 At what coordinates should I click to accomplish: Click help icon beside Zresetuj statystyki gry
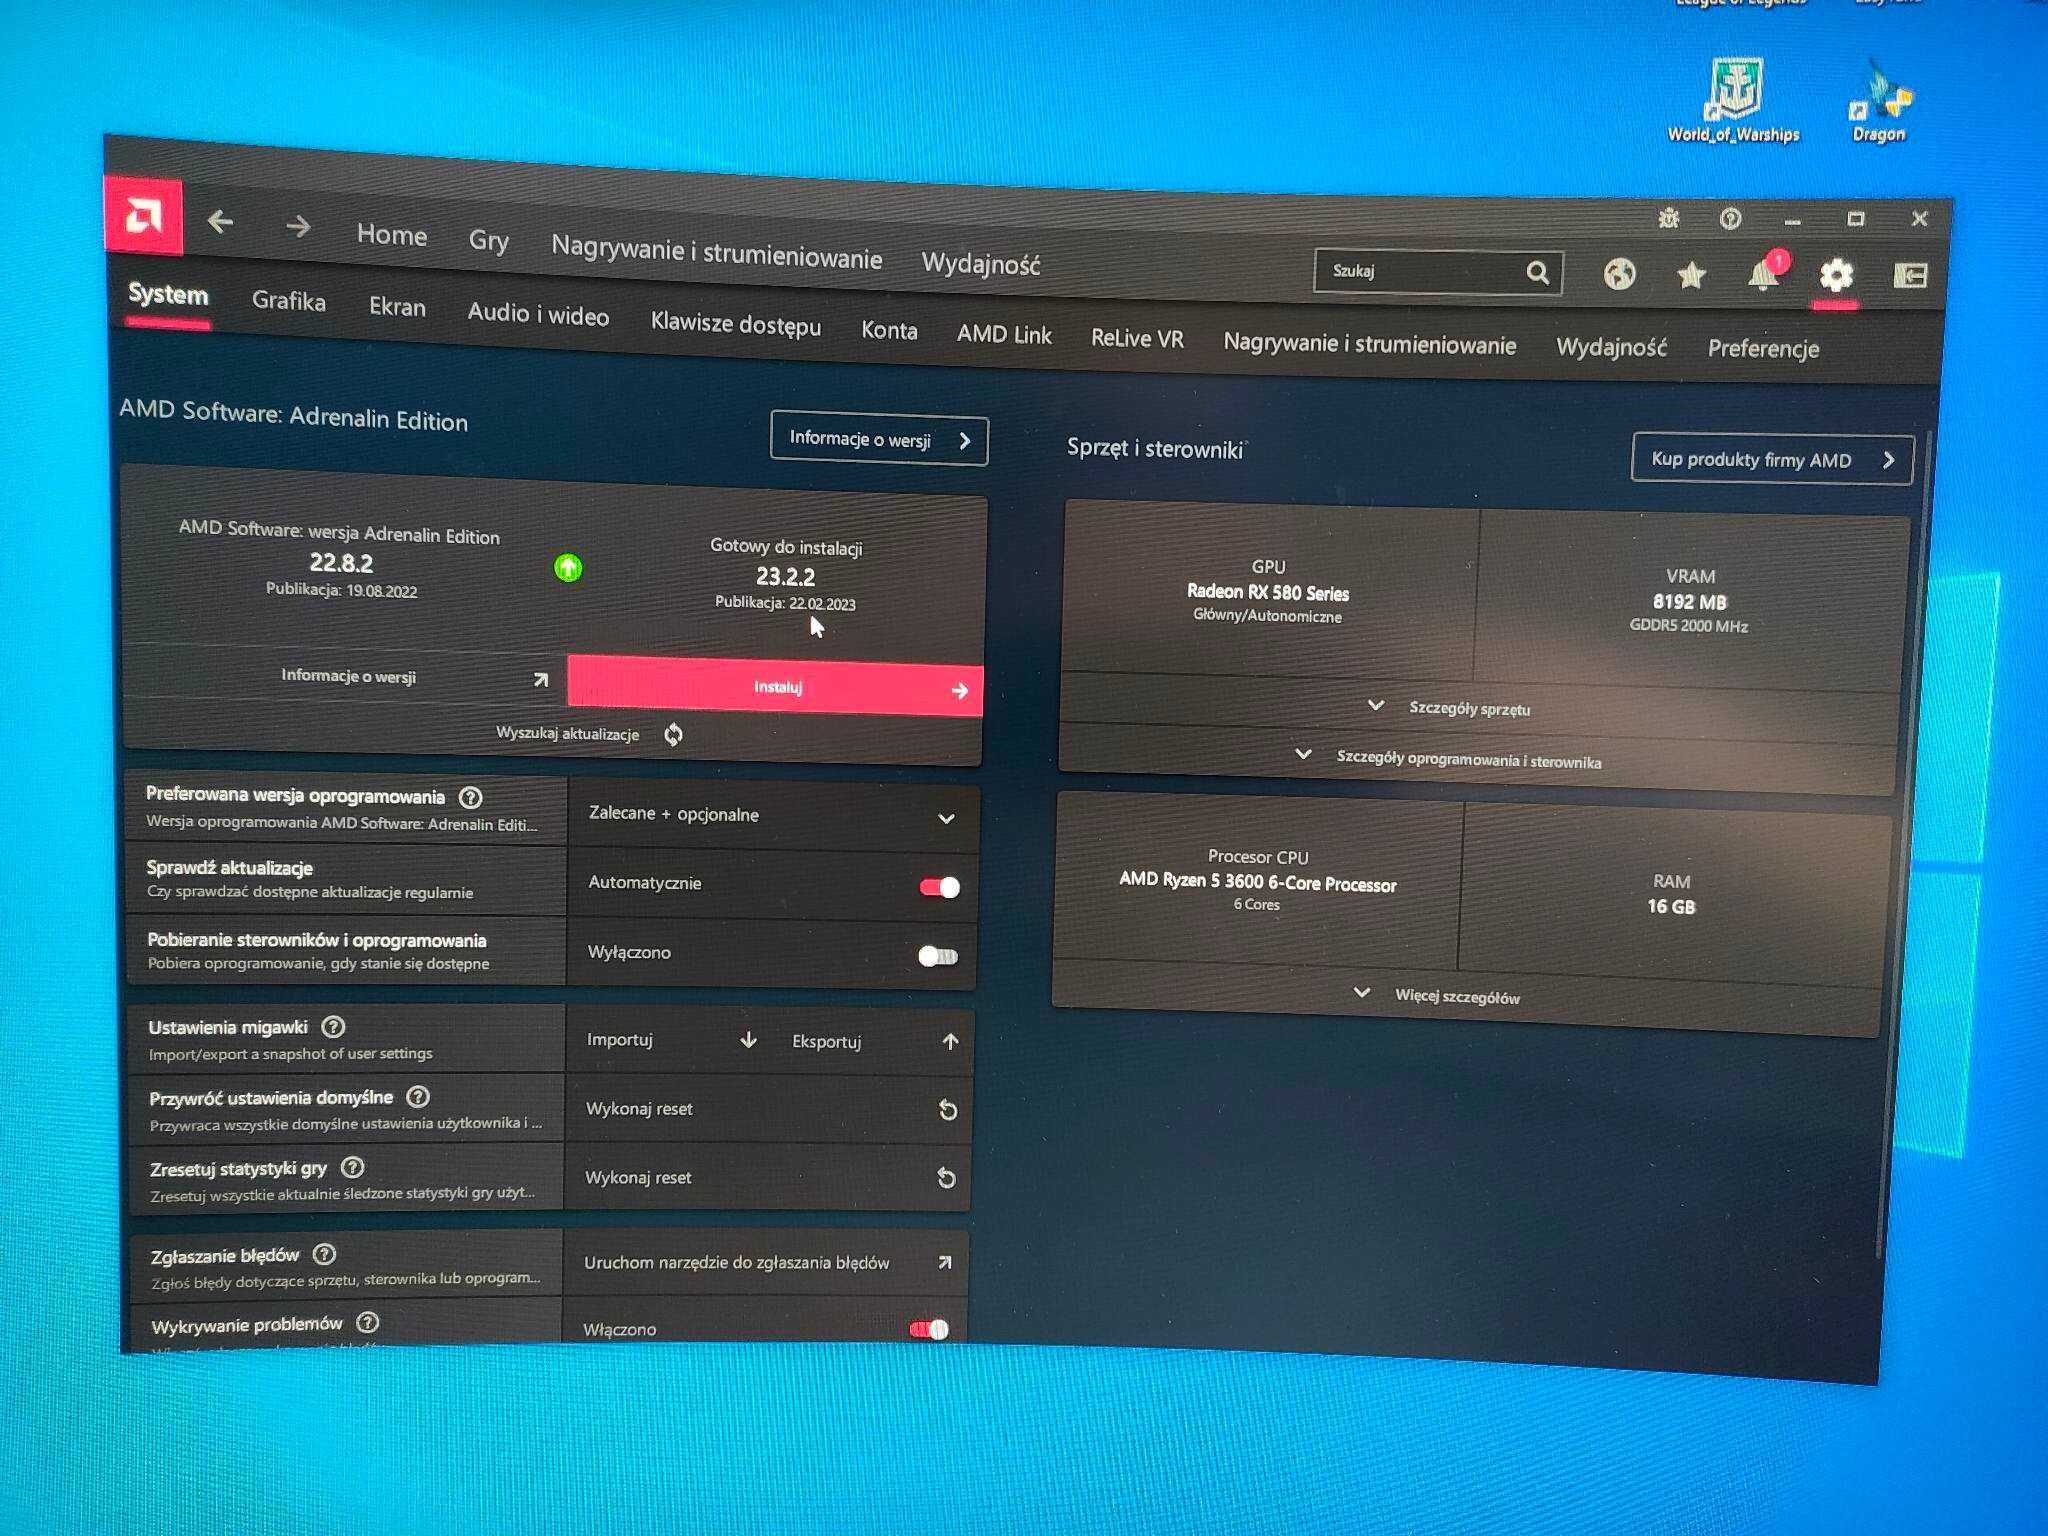click(353, 1167)
